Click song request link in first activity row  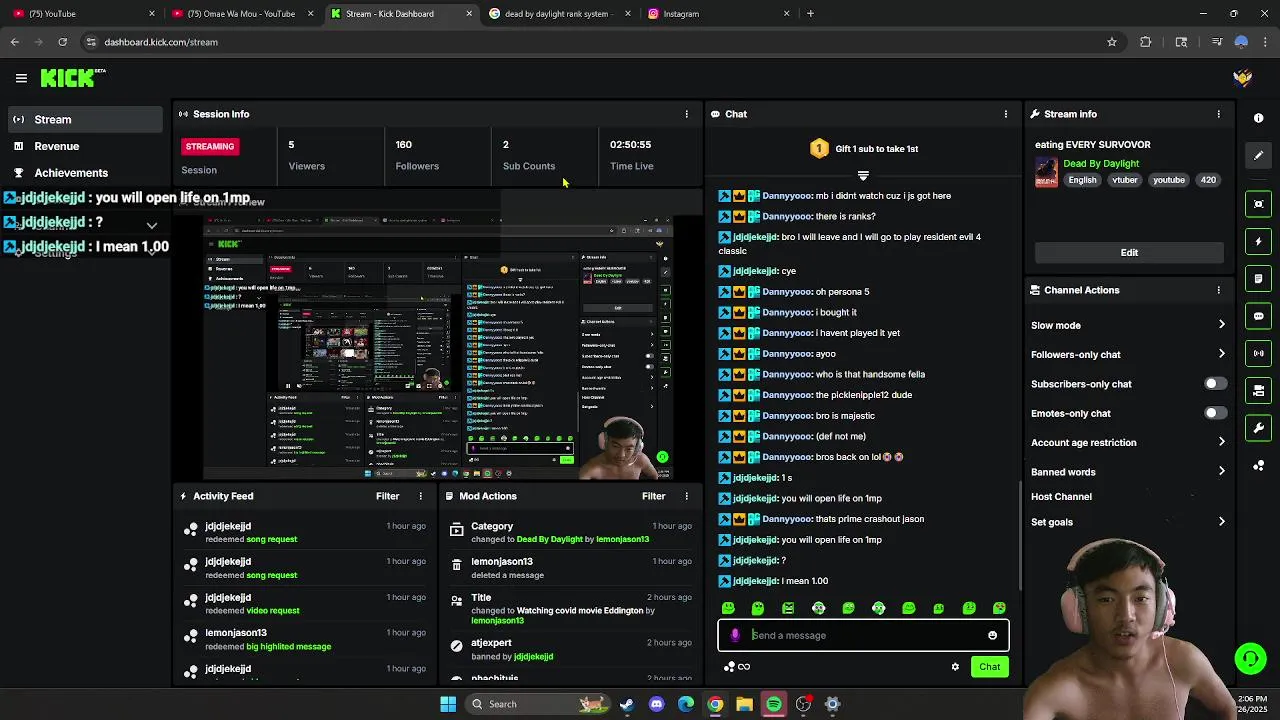coord(271,539)
